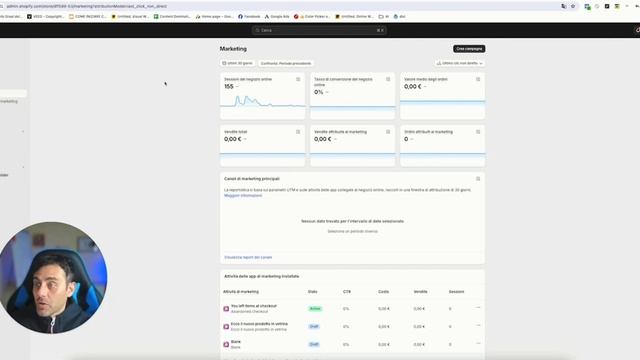Open the COME INIZIARE bookmark folder
The height and width of the screenshot is (360, 640).
(88, 17)
